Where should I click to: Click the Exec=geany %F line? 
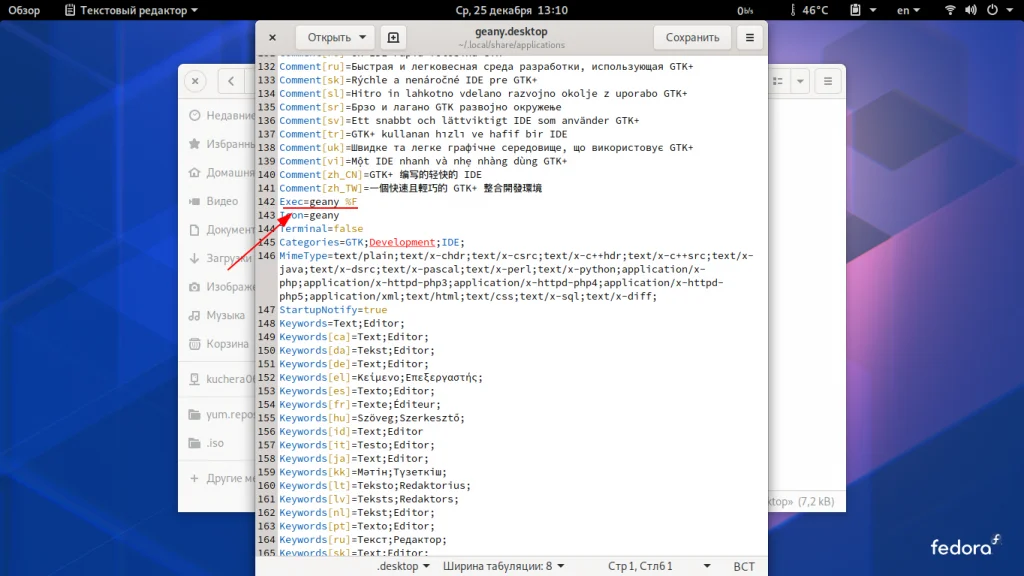pyautogui.click(x=318, y=202)
